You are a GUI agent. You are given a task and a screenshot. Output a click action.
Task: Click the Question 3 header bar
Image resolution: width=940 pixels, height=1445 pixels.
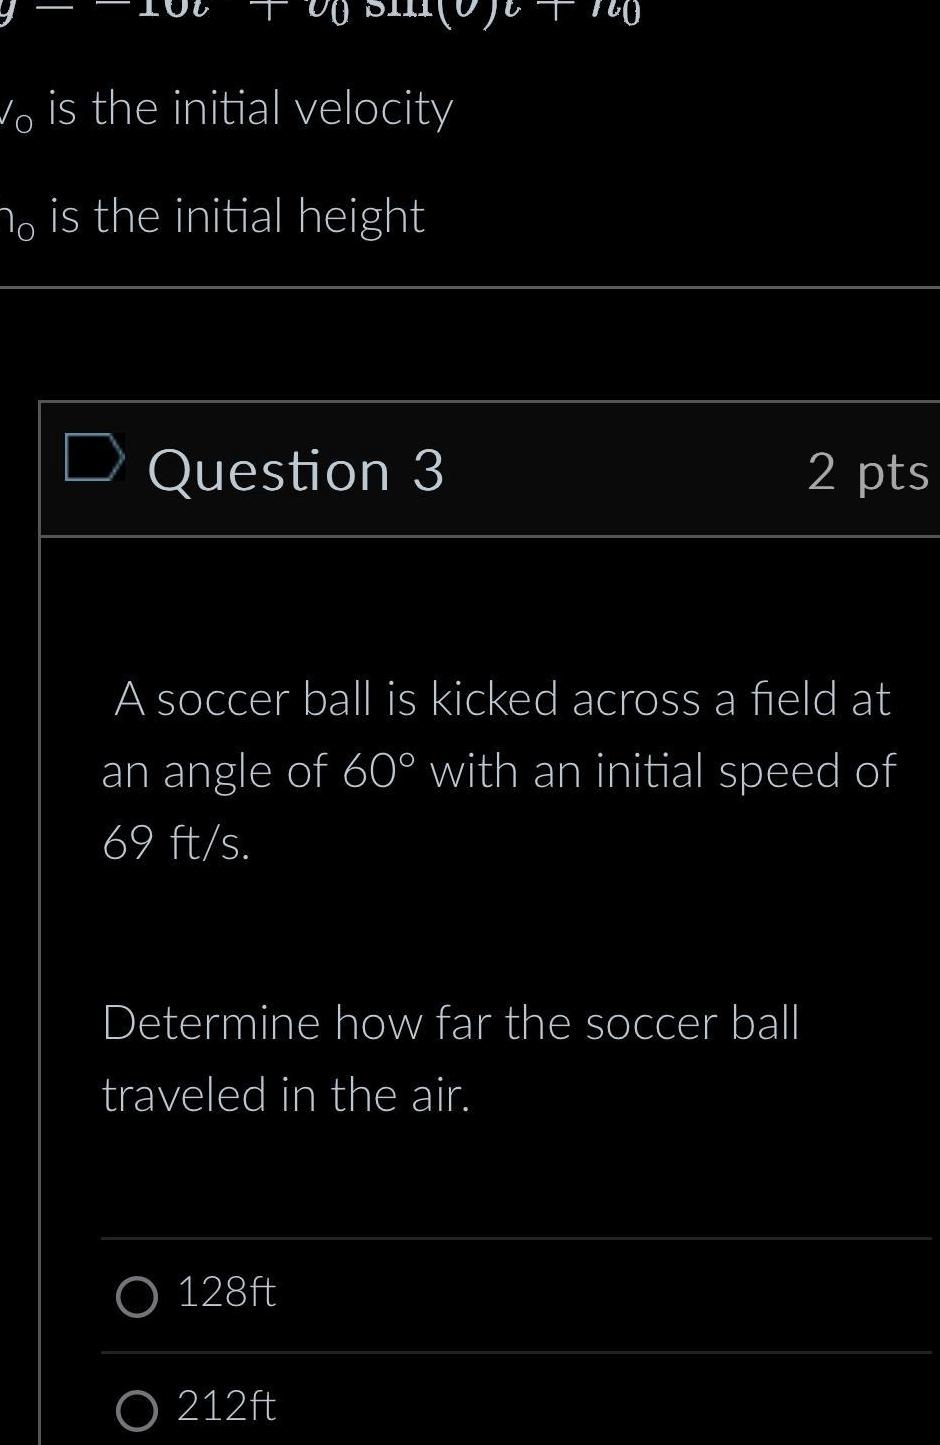coord(490,470)
